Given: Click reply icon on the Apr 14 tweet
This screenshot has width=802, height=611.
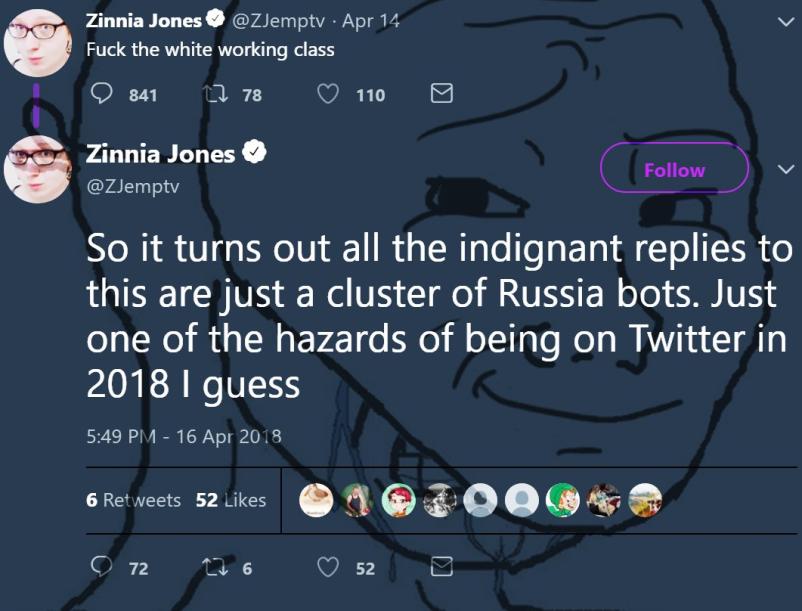Looking at the screenshot, I should tap(104, 94).
